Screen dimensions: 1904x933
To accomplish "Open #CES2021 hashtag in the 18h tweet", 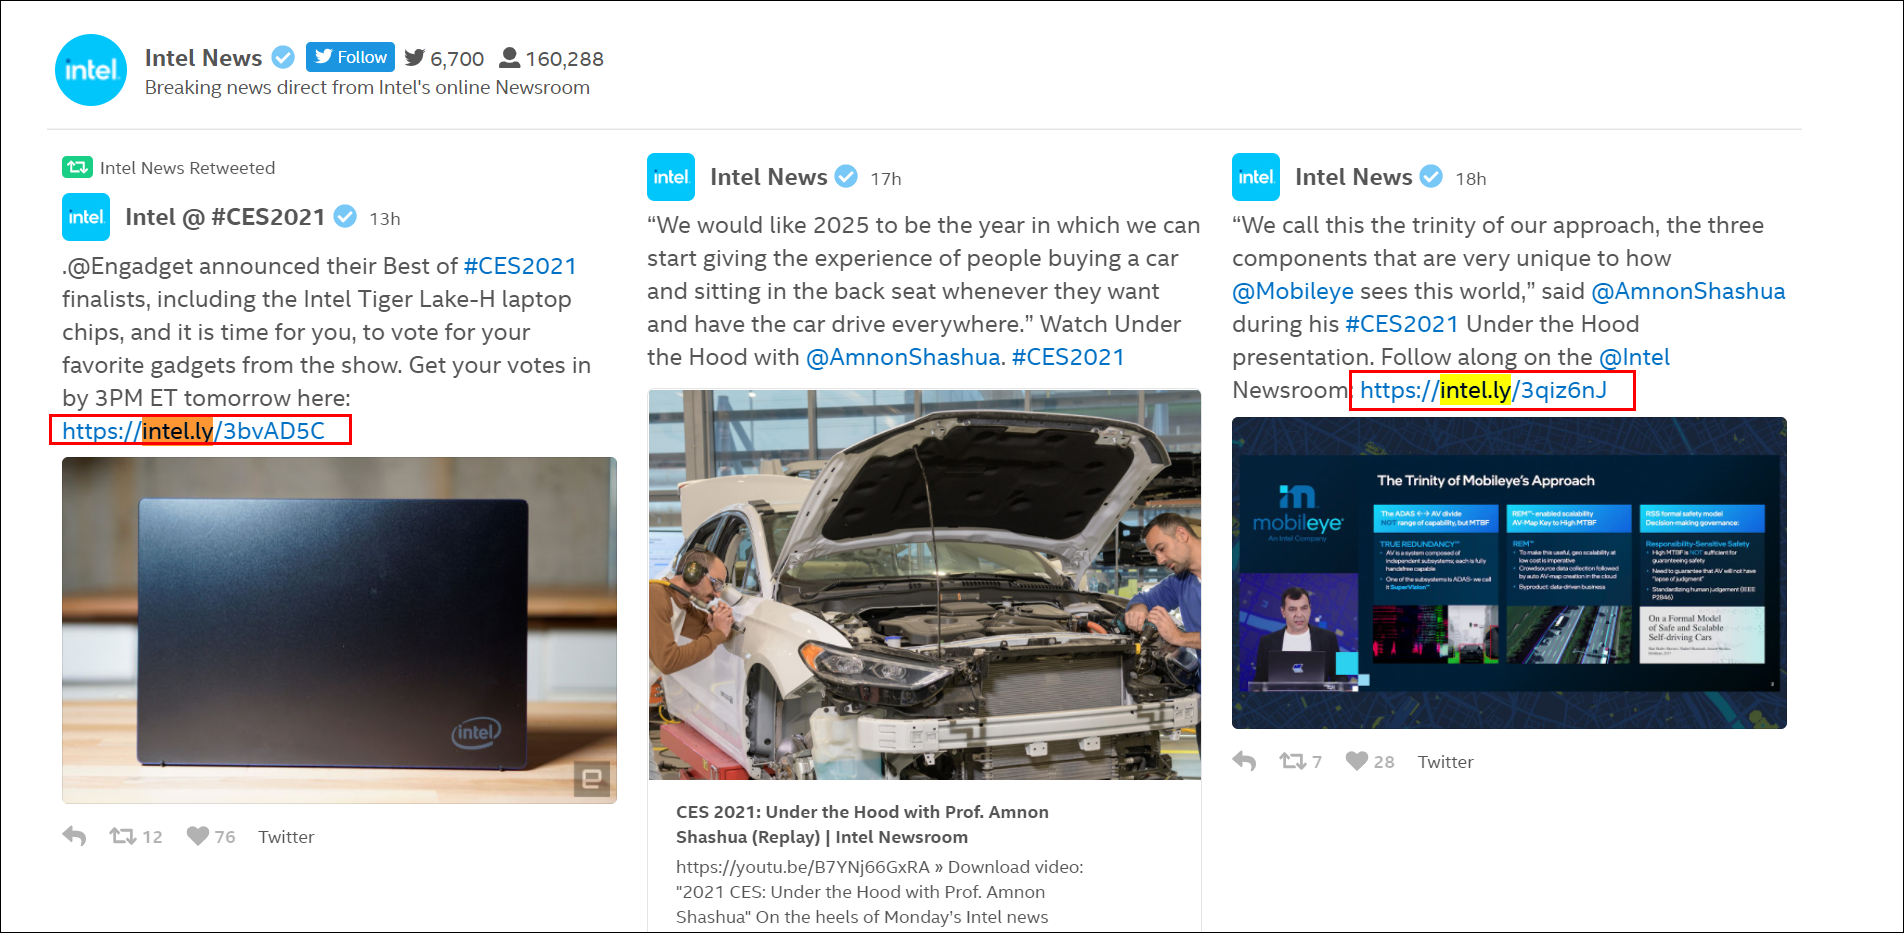I will [1402, 324].
